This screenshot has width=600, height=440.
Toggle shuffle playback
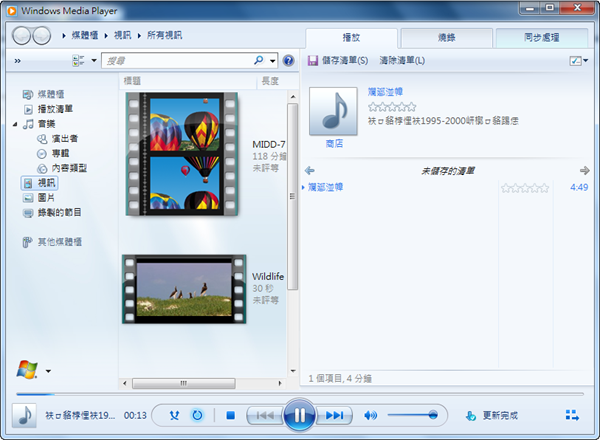point(174,415)
